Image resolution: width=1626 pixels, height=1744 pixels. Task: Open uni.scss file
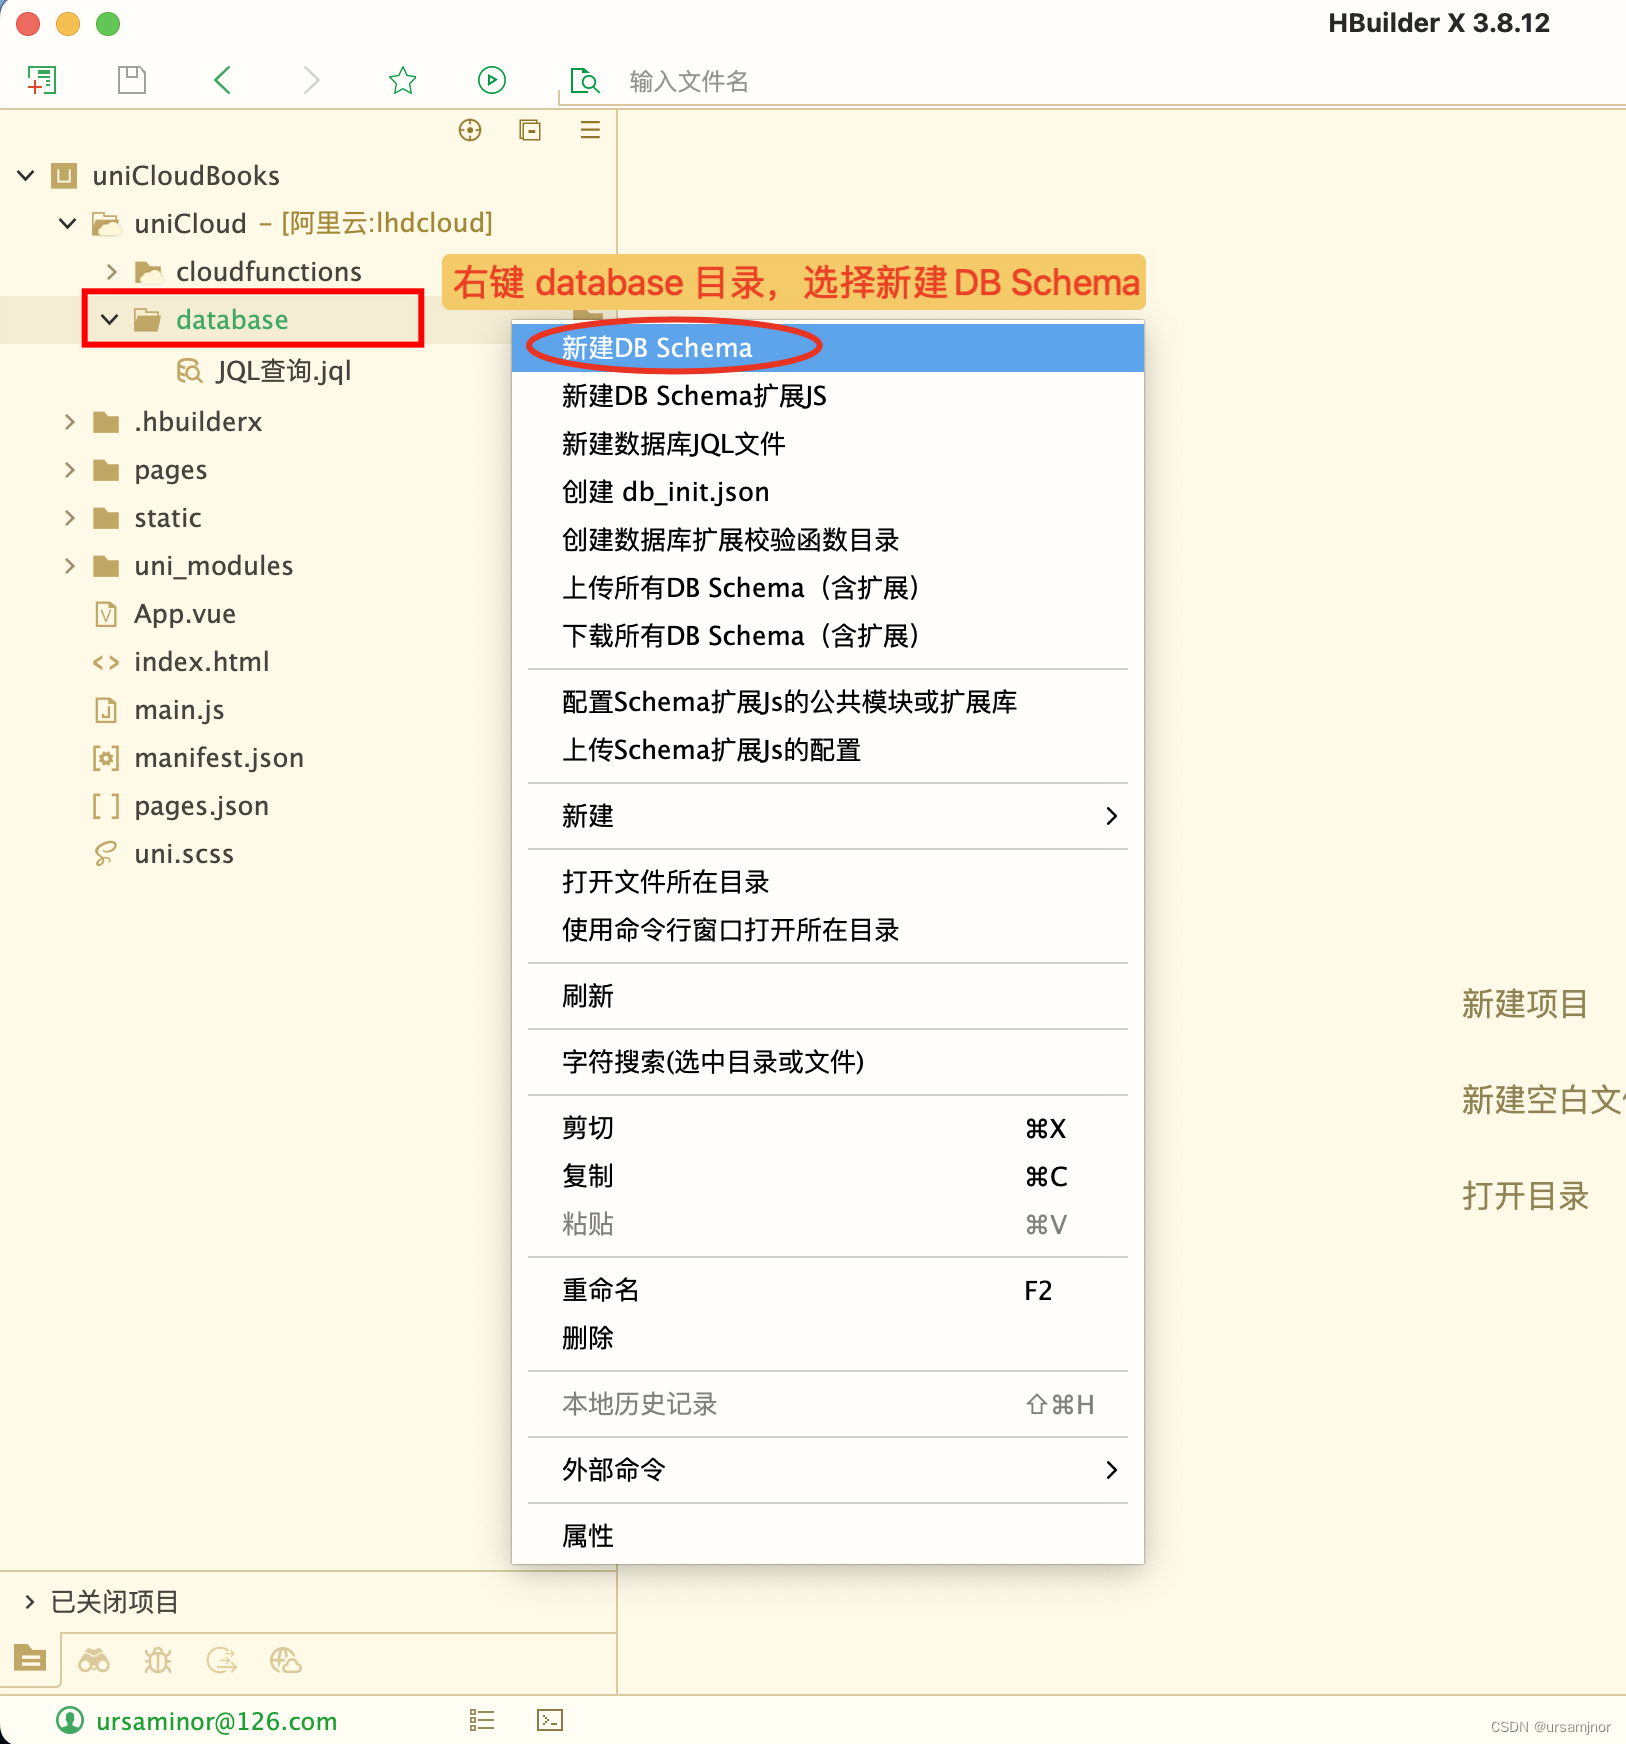point(184,854)
